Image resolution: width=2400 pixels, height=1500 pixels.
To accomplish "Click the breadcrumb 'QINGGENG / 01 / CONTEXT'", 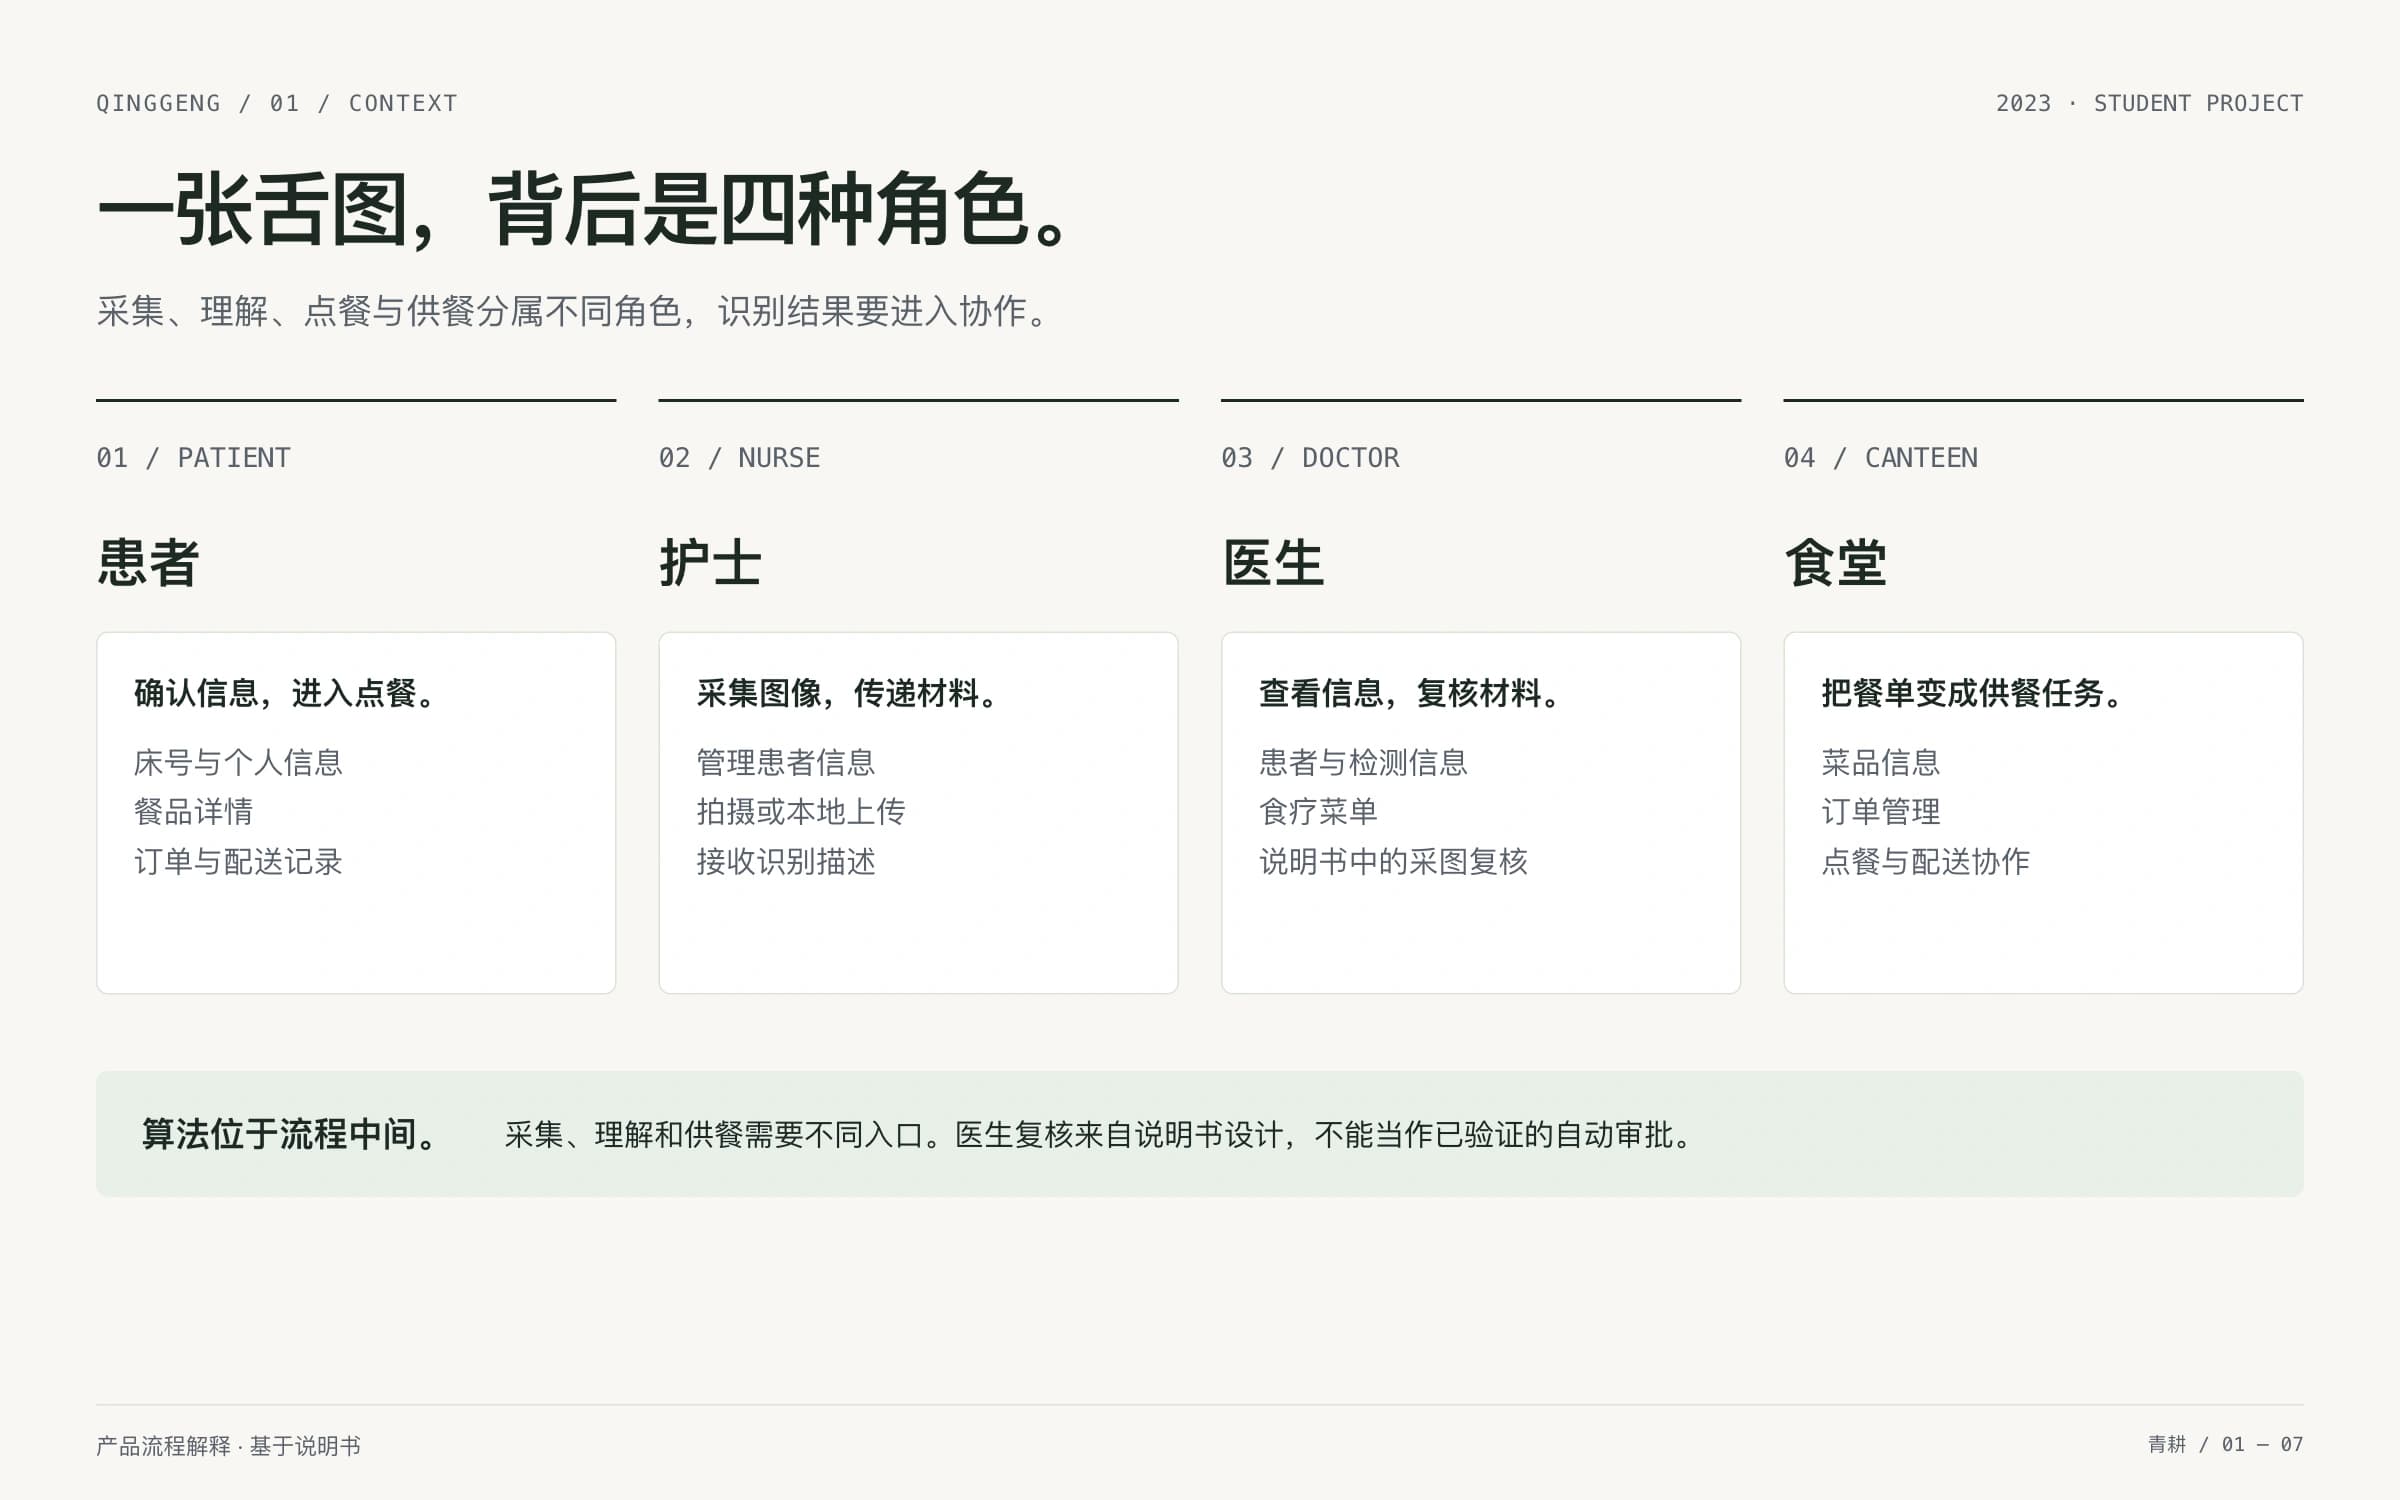I will pyautogui.click(x=276, y=103).
